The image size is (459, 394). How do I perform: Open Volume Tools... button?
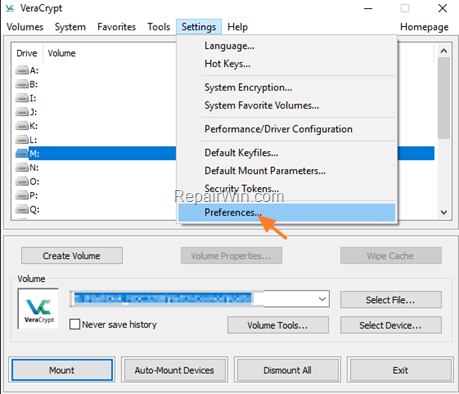(278, 325)
